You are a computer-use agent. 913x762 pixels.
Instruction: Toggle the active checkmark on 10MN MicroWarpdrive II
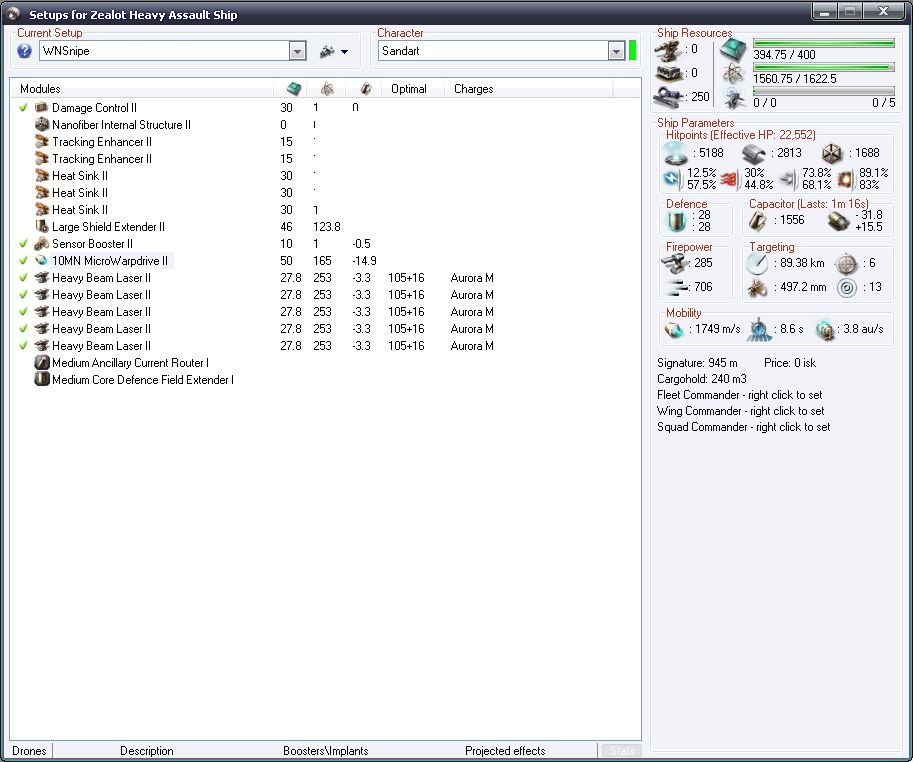pyautogui.click(x=23, y=260)
